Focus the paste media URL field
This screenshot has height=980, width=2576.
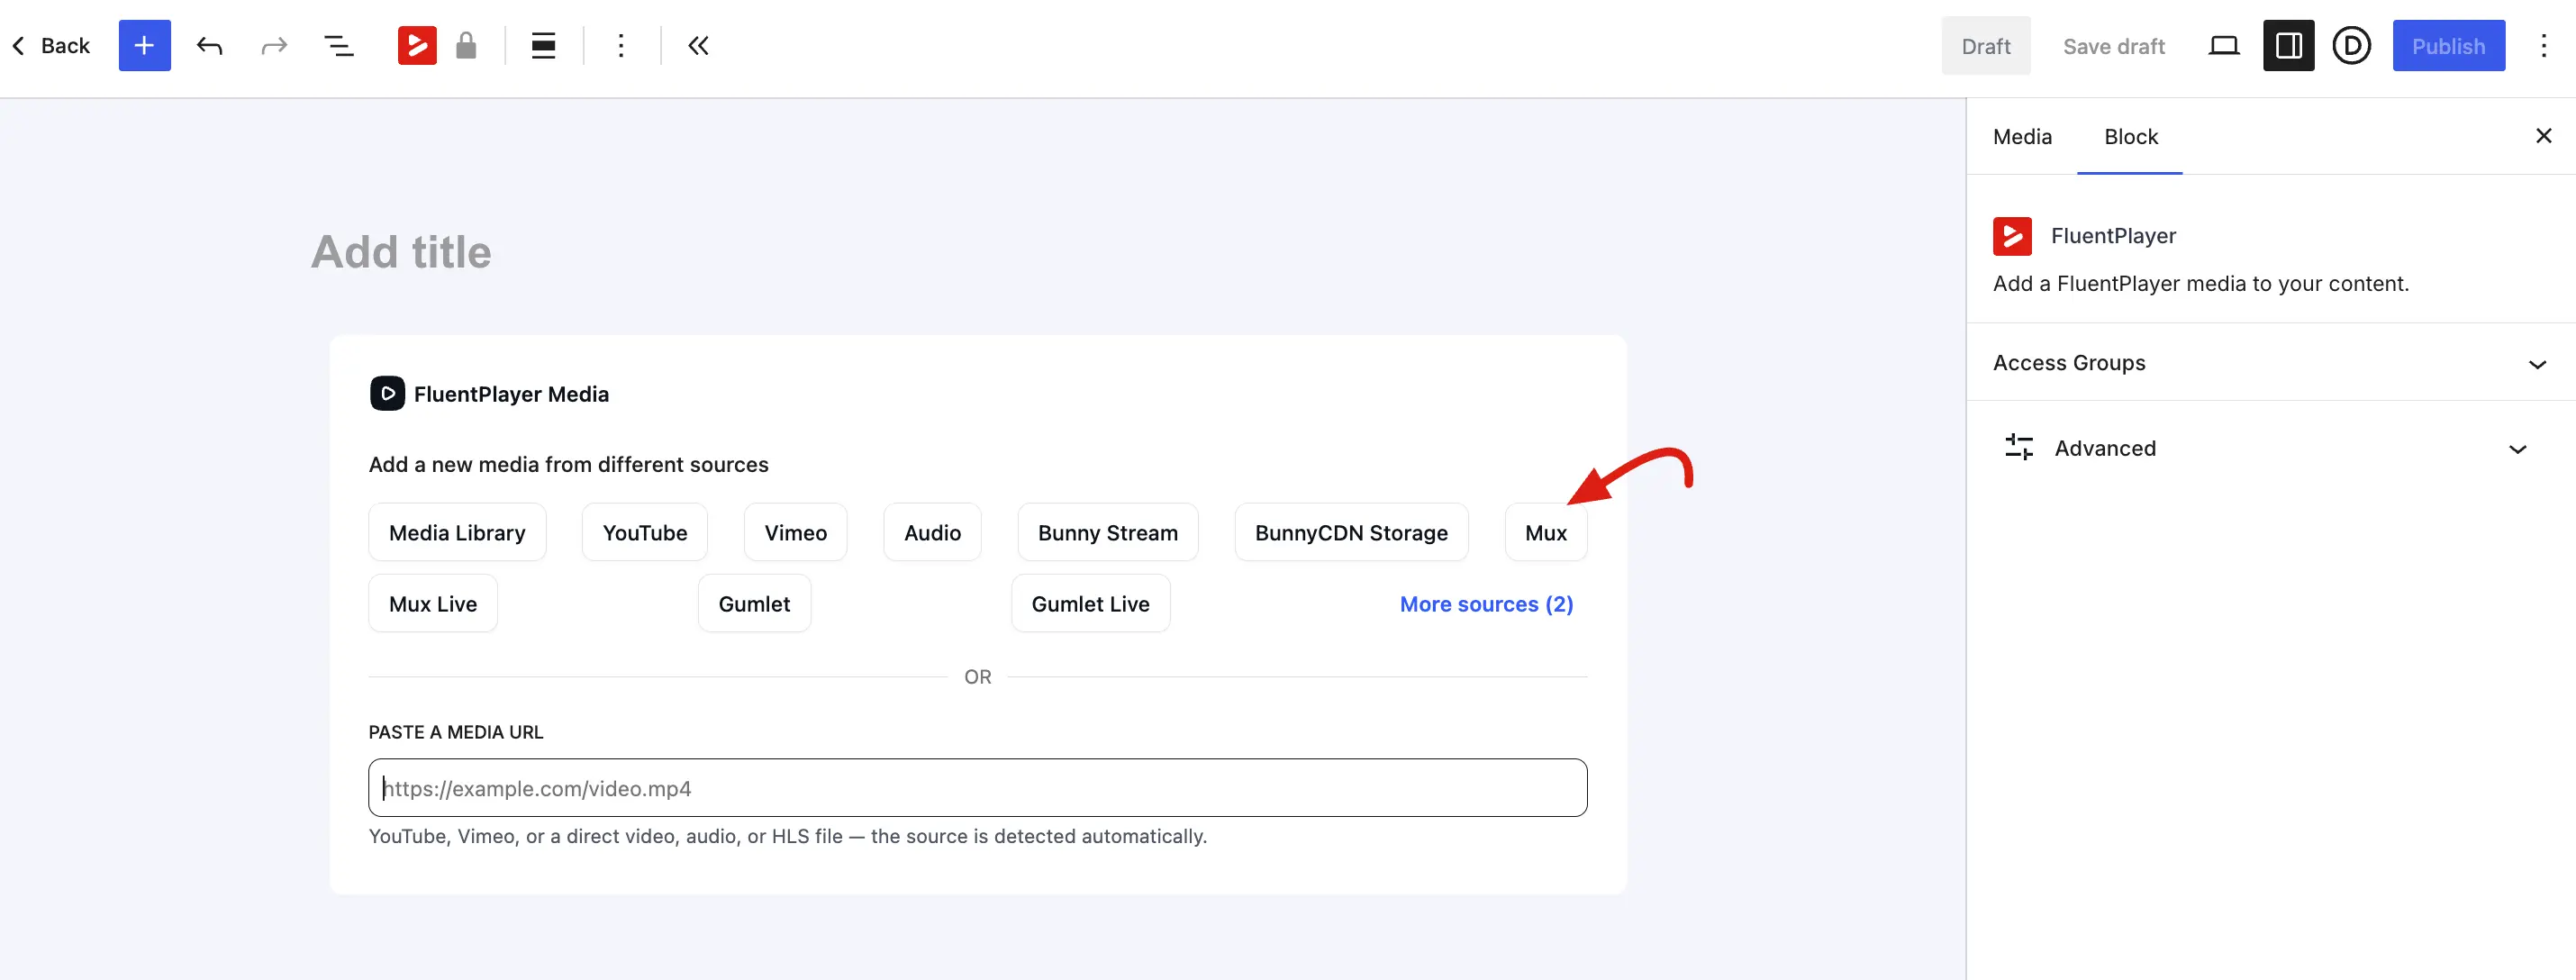978,788
